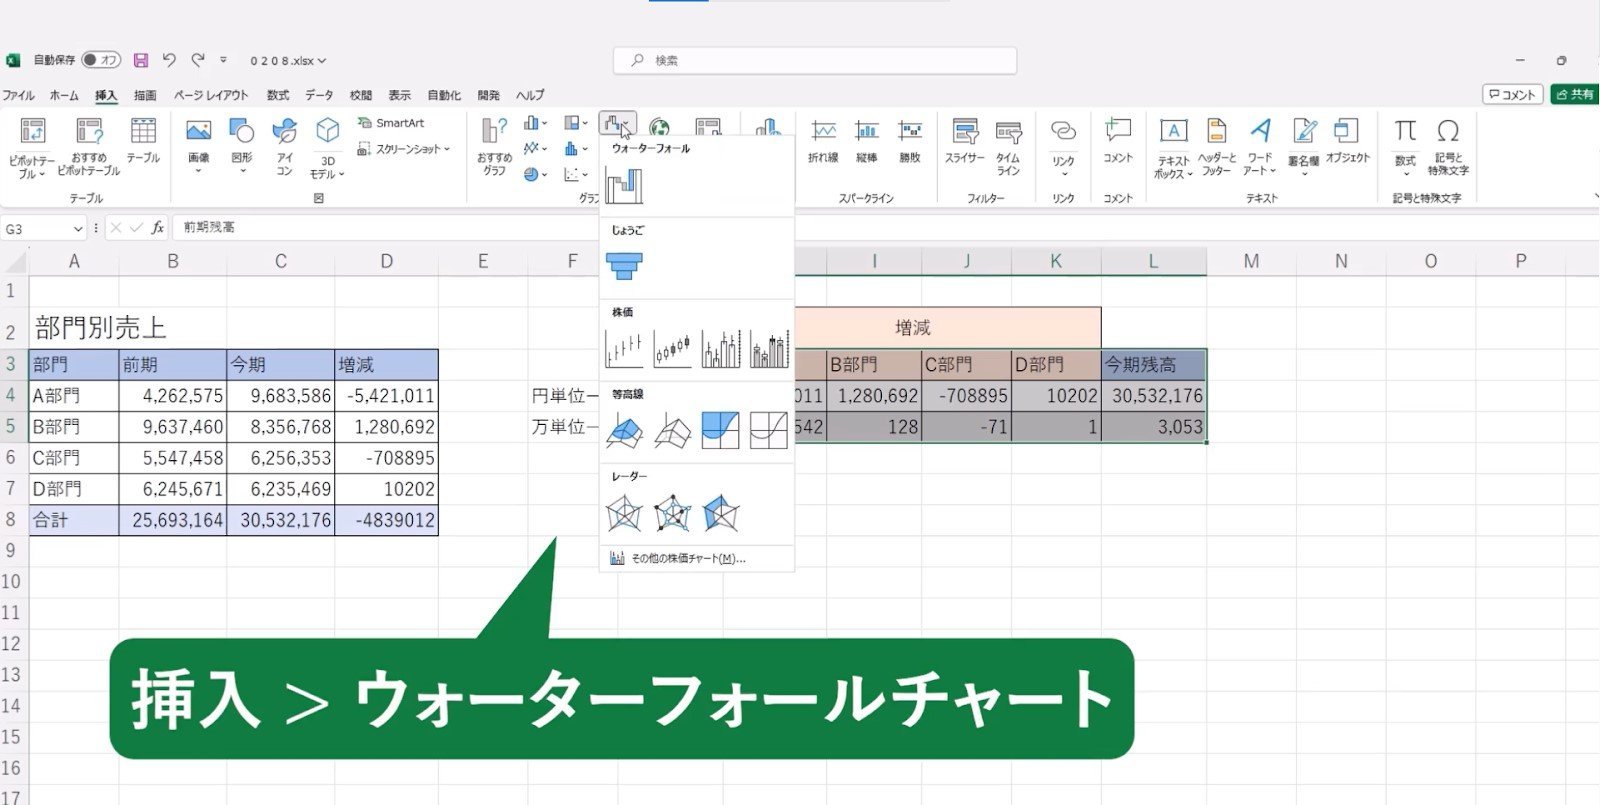Click the スライサー slicer button
Screen dimensions: 1600x805
pos(965,142)
